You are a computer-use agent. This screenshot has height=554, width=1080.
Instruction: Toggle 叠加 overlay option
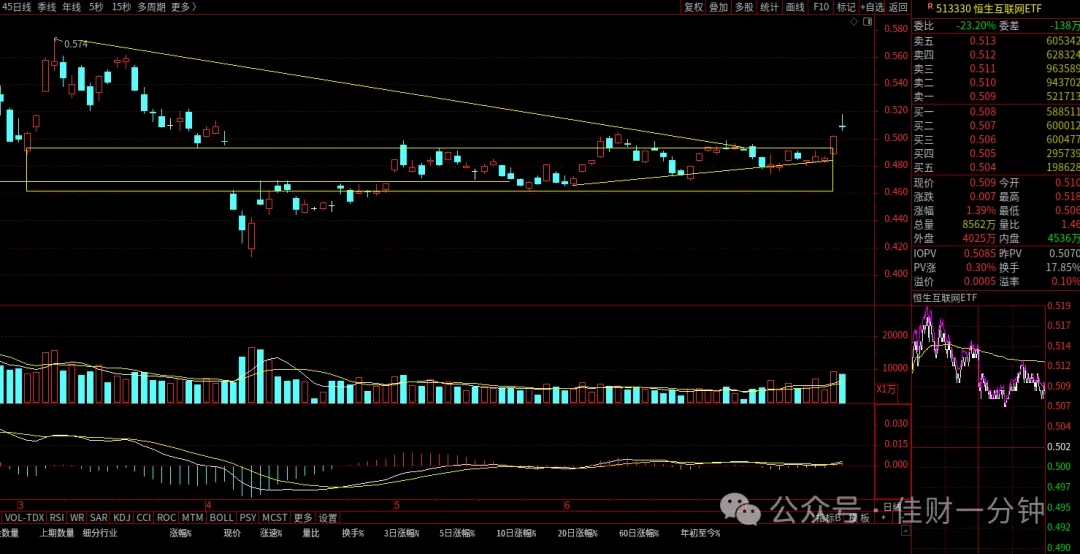pos(718,7)
